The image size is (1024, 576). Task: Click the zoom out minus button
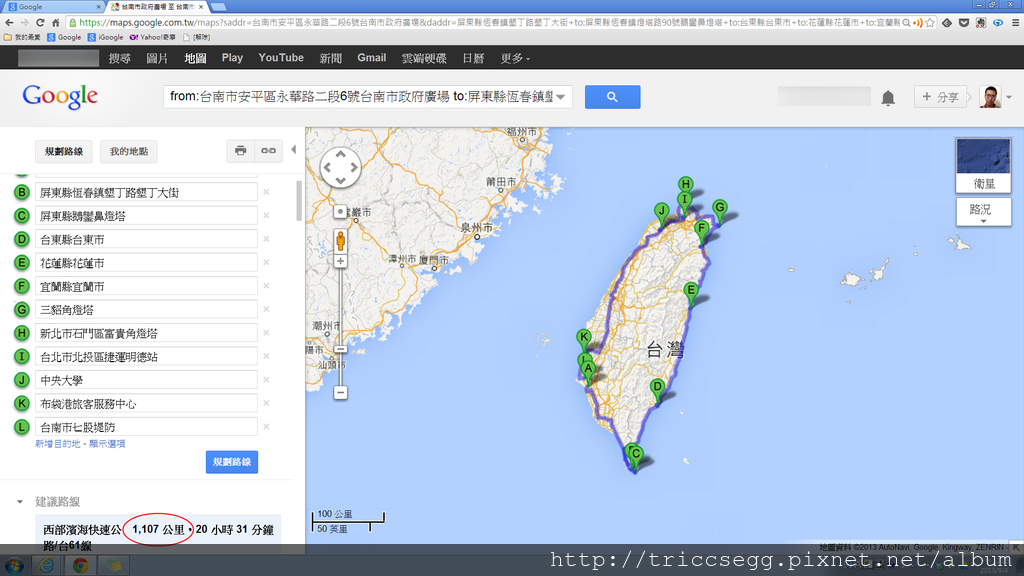340,392
